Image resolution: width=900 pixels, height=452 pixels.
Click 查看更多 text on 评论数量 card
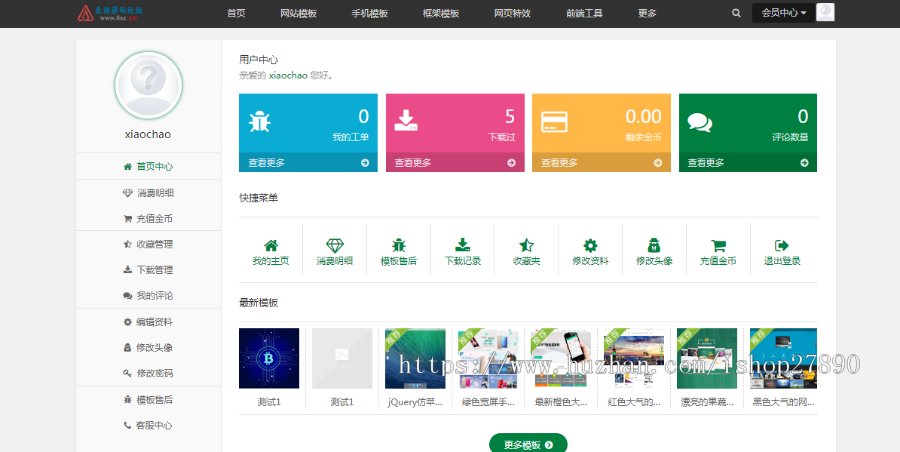706,163
